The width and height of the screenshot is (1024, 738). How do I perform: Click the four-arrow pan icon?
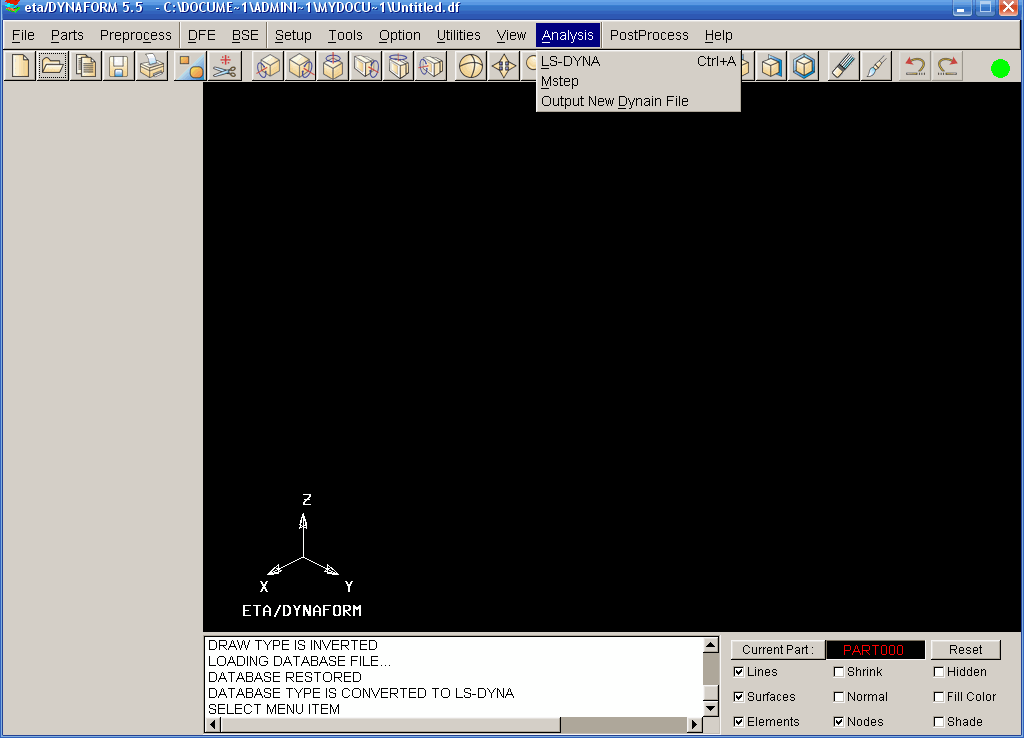pyautogui.click(x=504, y=67)
